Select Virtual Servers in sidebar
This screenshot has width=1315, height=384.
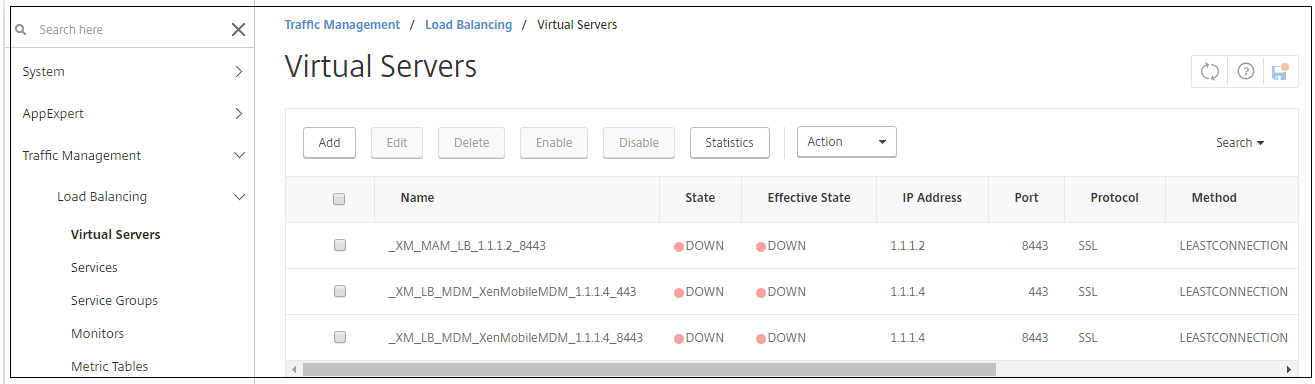click(115, 235)
